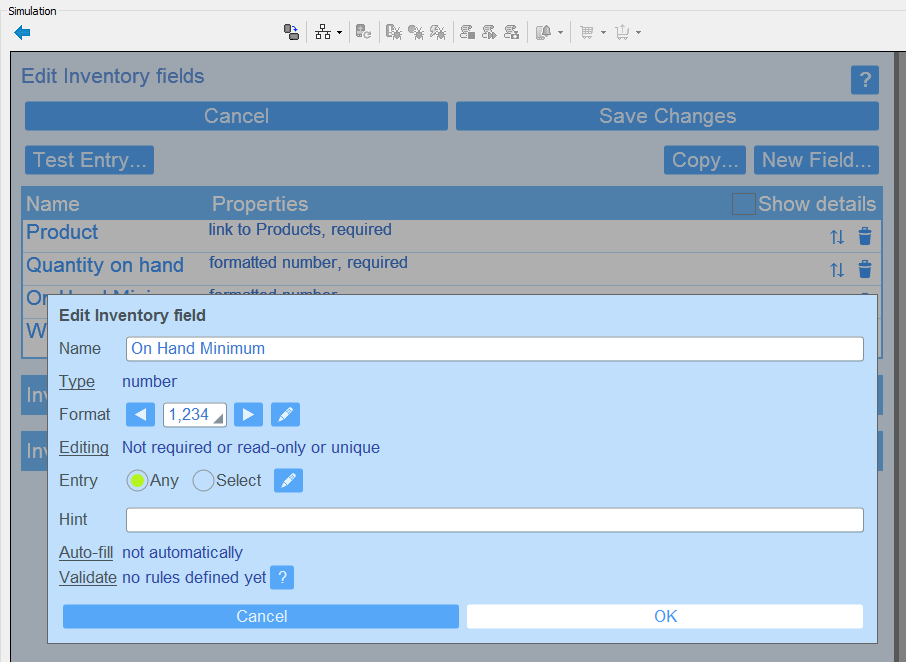Click into the Hint text field
The width and height of the screenshot is (906, 662).
point(494,520)
